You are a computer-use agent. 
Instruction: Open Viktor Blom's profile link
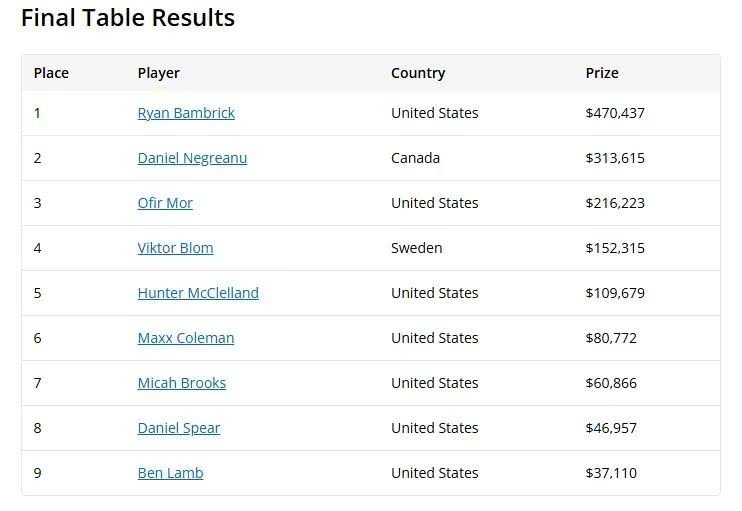tap(176, 248)
